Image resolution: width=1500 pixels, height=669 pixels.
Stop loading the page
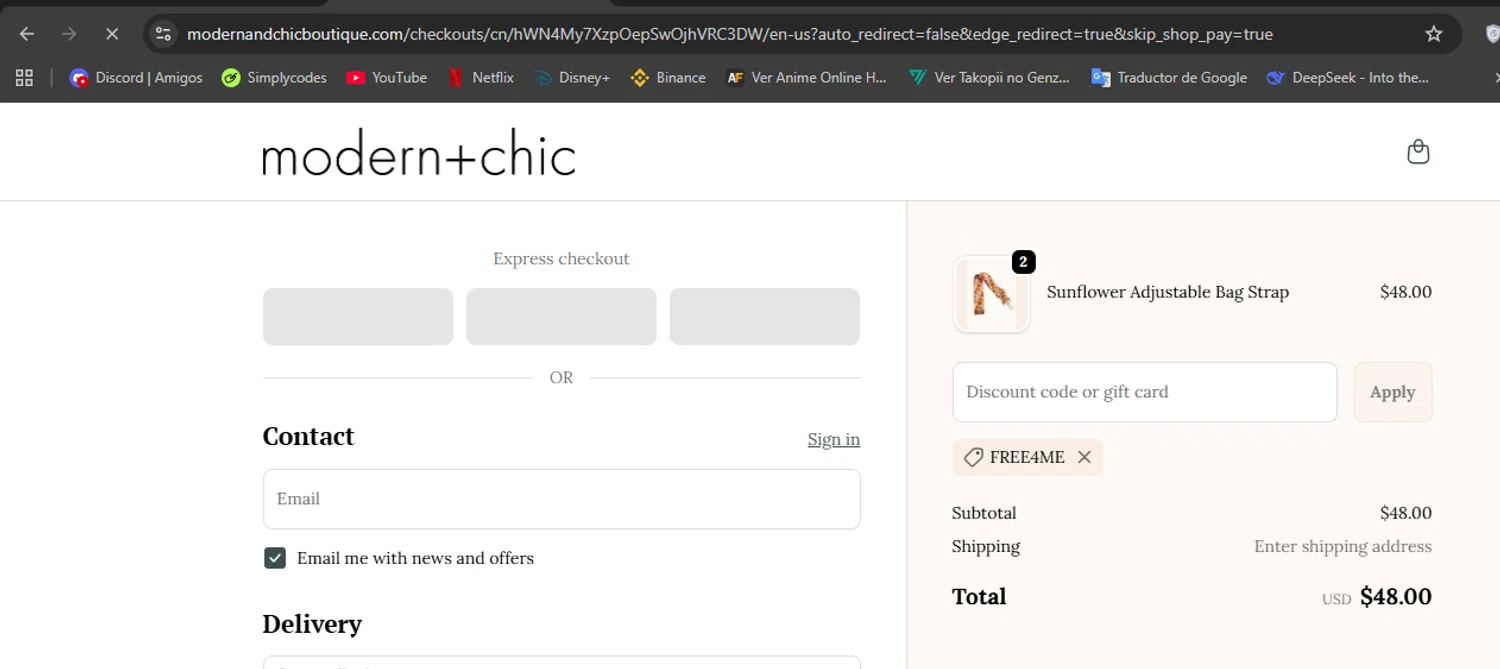click(x=112, y=34)
